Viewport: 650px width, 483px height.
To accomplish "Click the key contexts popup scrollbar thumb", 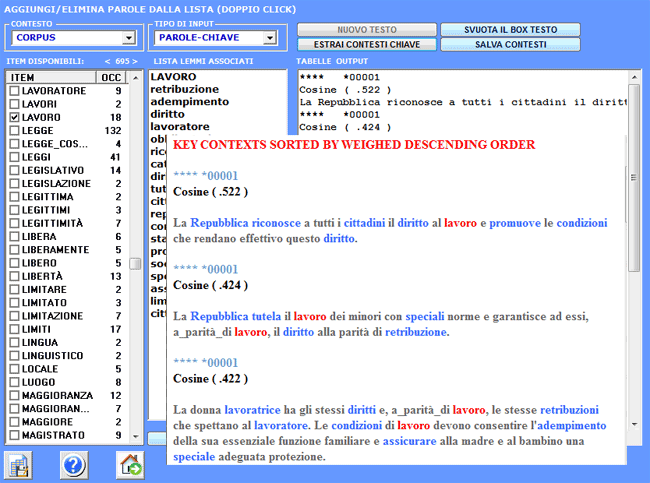I will [x=633, y=177].
